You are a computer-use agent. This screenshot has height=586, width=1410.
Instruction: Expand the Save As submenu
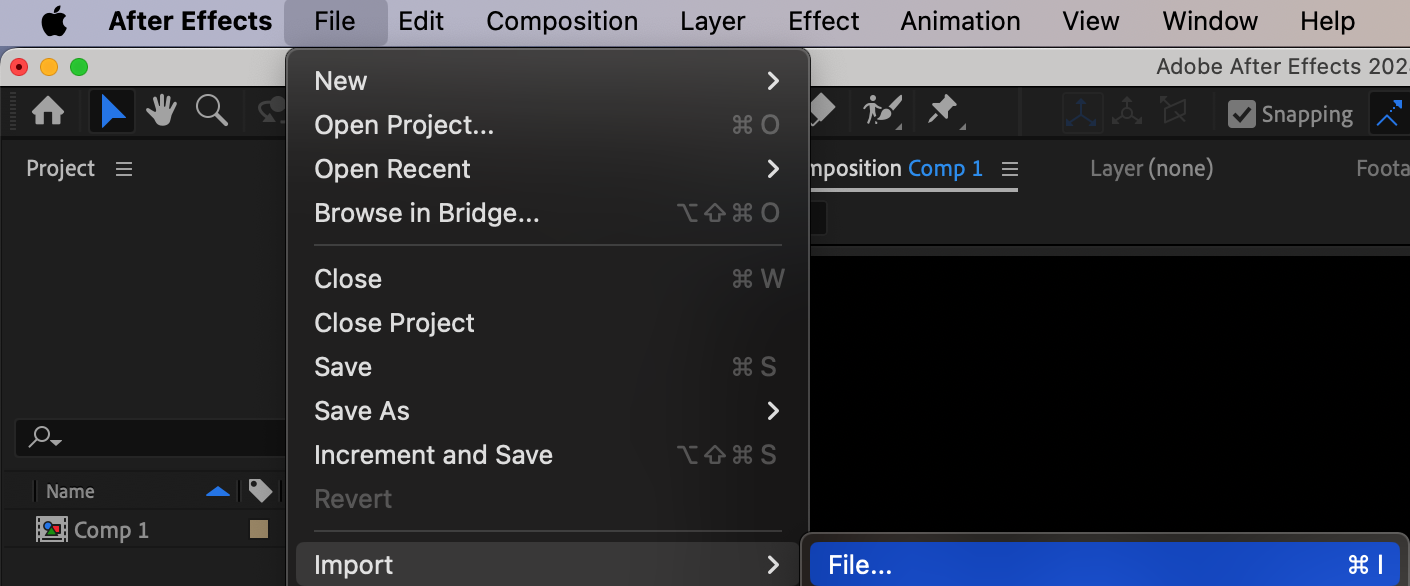pos(546,411)
